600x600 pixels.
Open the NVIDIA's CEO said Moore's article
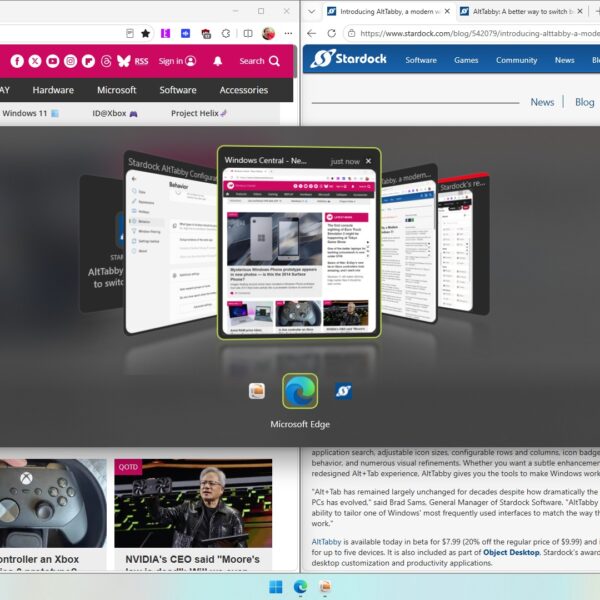point(193,559)
